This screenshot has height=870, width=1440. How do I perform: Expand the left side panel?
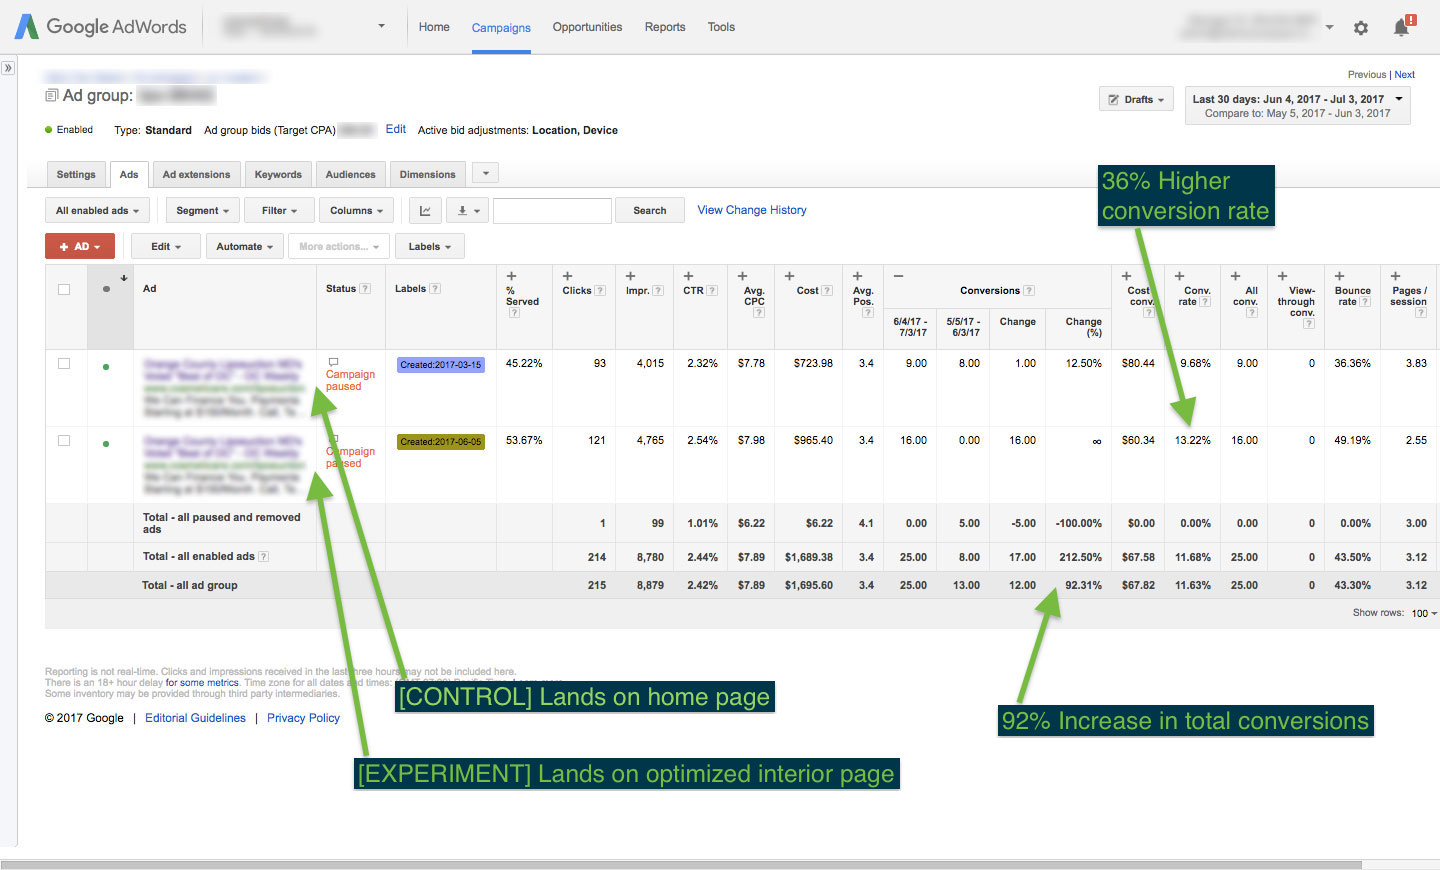click(x=8, y=68)
